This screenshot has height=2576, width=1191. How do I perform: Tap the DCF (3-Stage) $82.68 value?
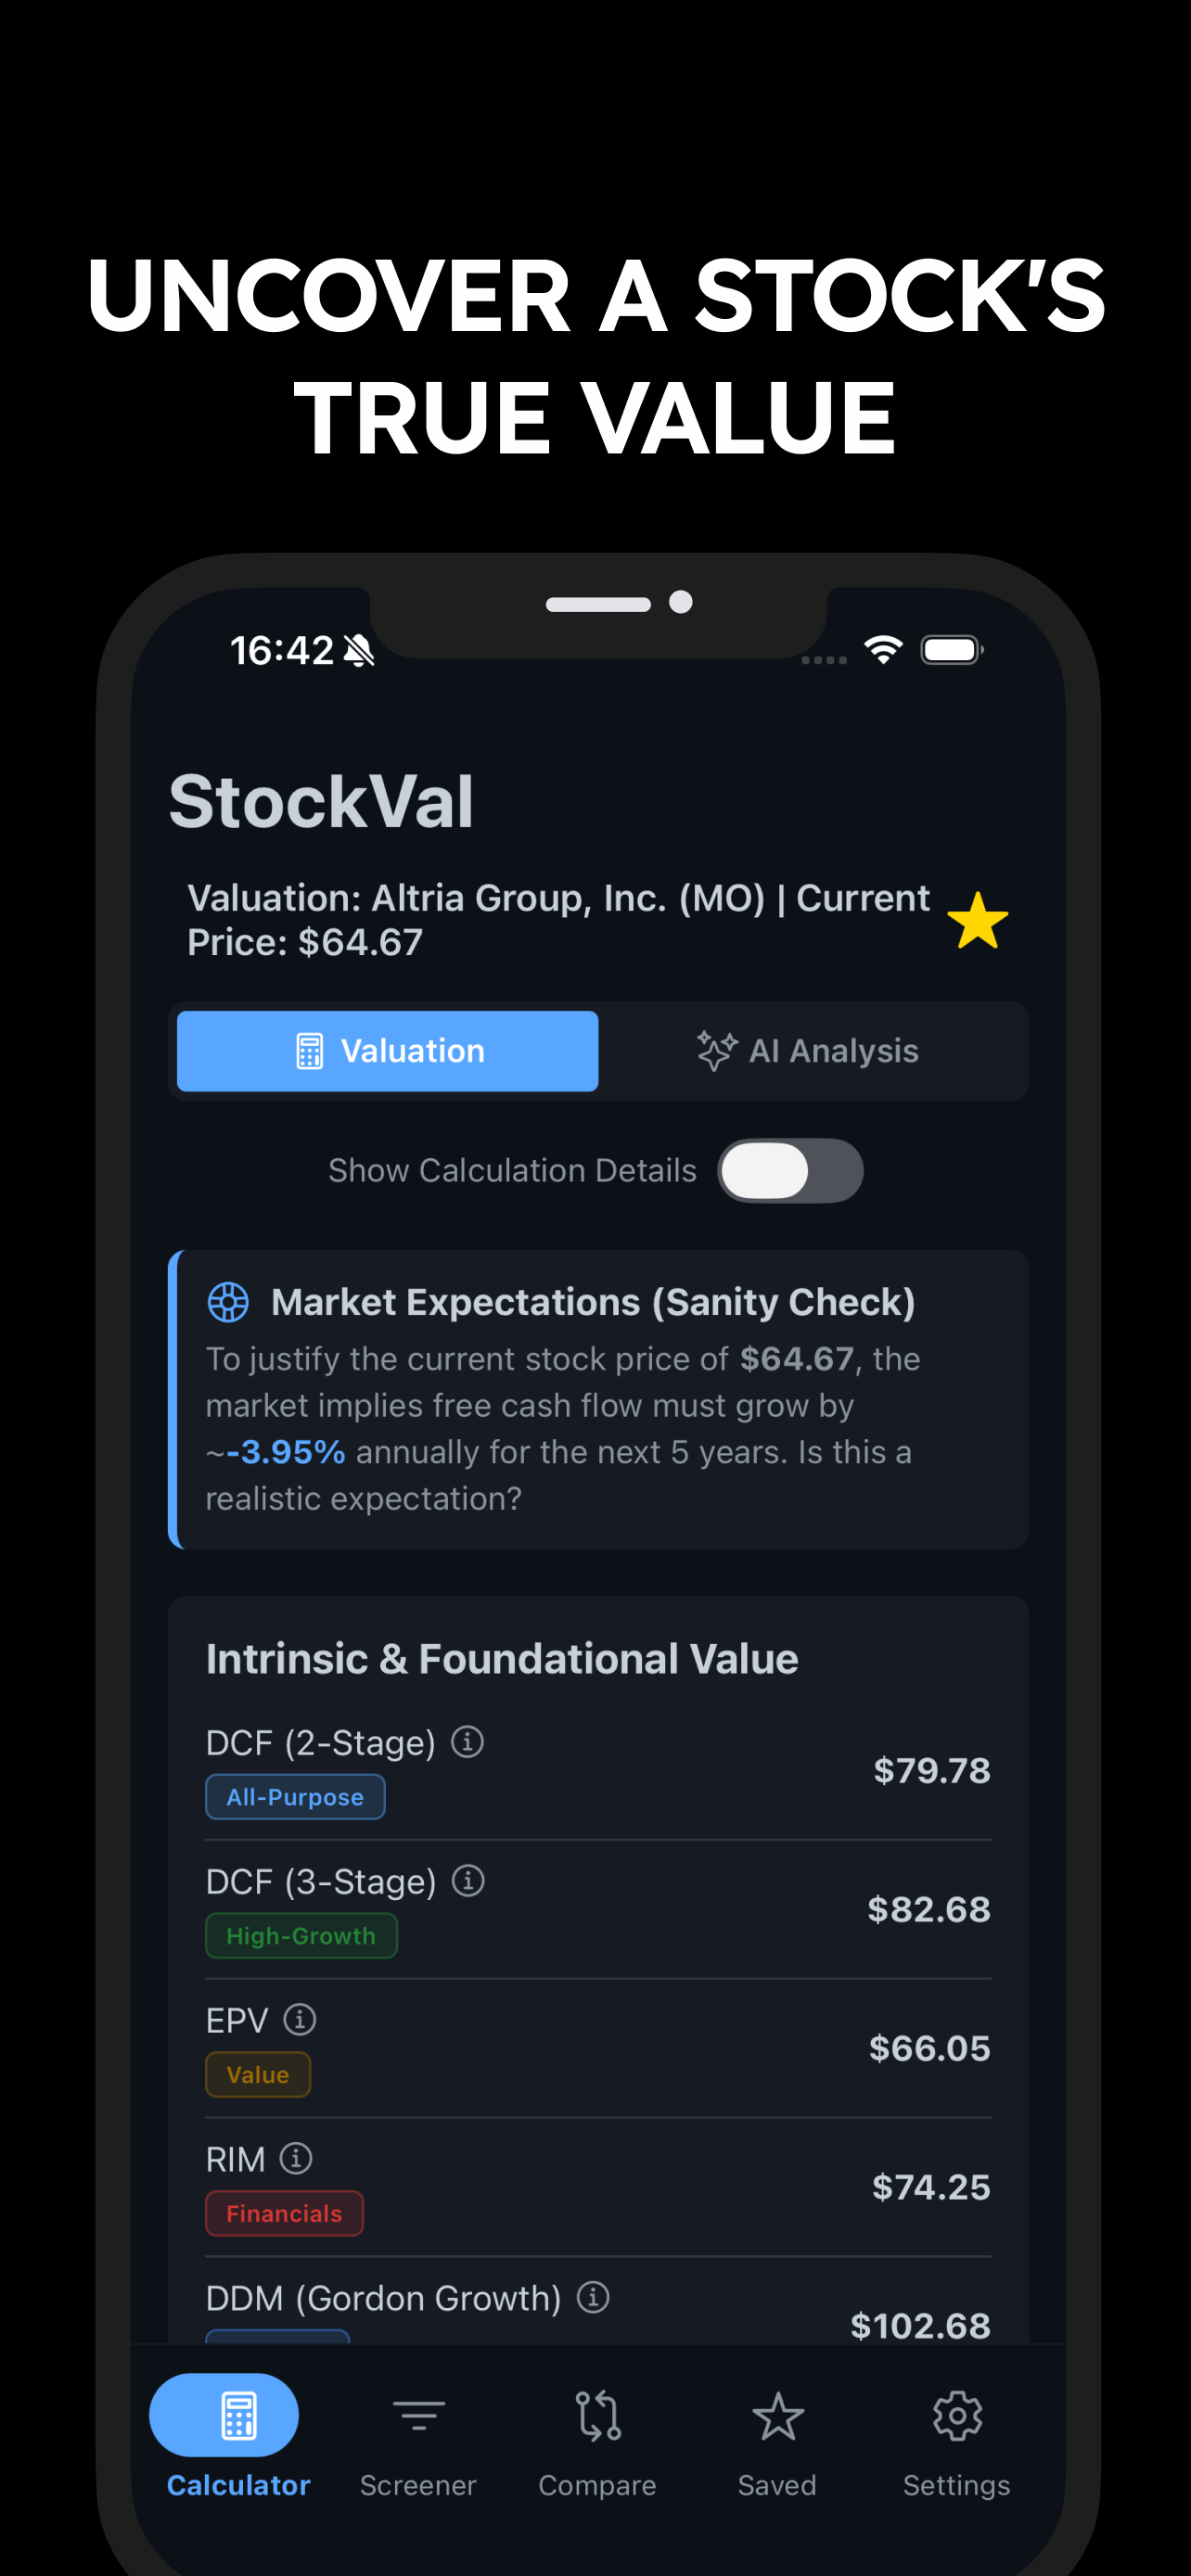coord(929,1909)
